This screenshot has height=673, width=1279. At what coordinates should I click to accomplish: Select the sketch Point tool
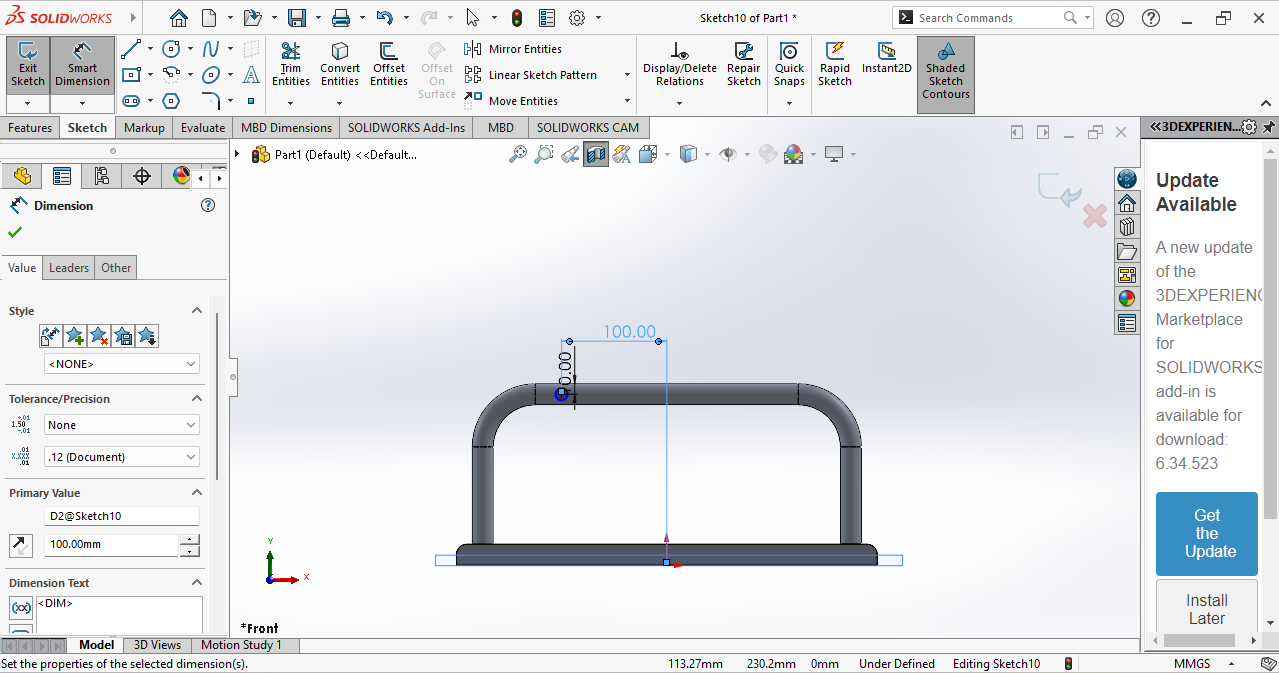click(251, 100)
